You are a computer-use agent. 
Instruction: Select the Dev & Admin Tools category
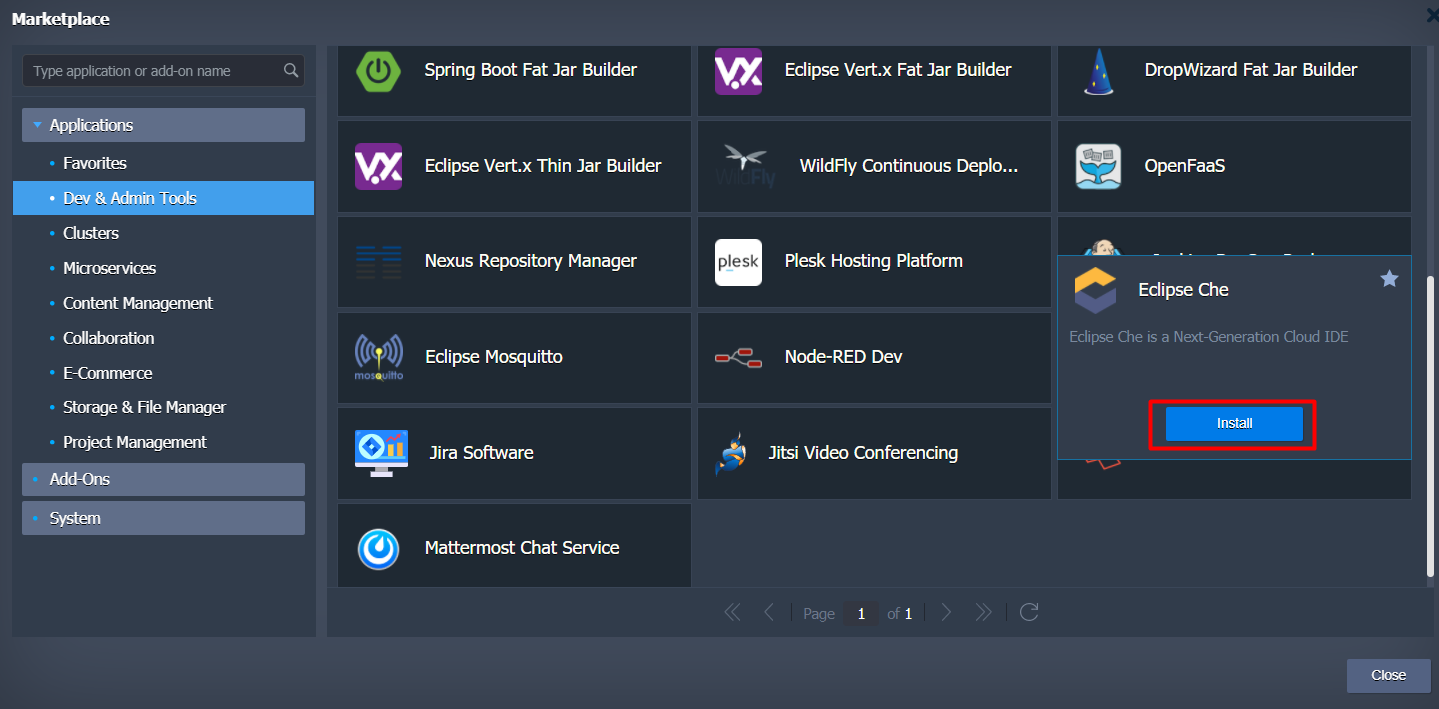tap(163, 198)
